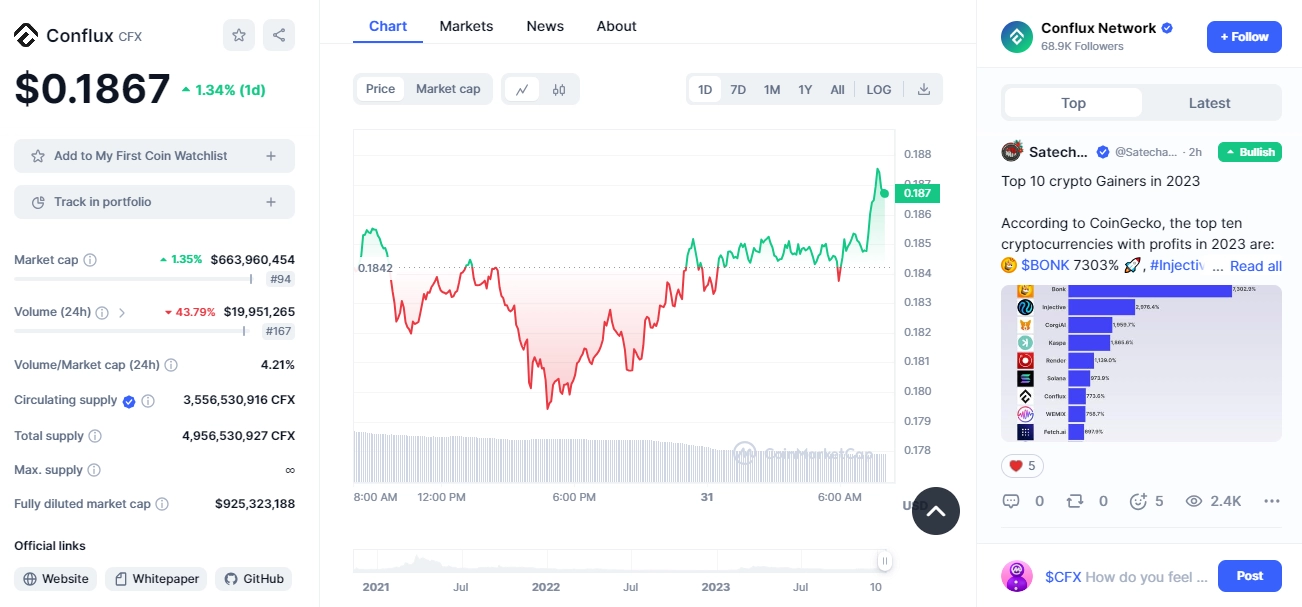Viewport: 1302px width, 607px height.
Task: Switch feed to Latest posts
Action: [1209, 103]
